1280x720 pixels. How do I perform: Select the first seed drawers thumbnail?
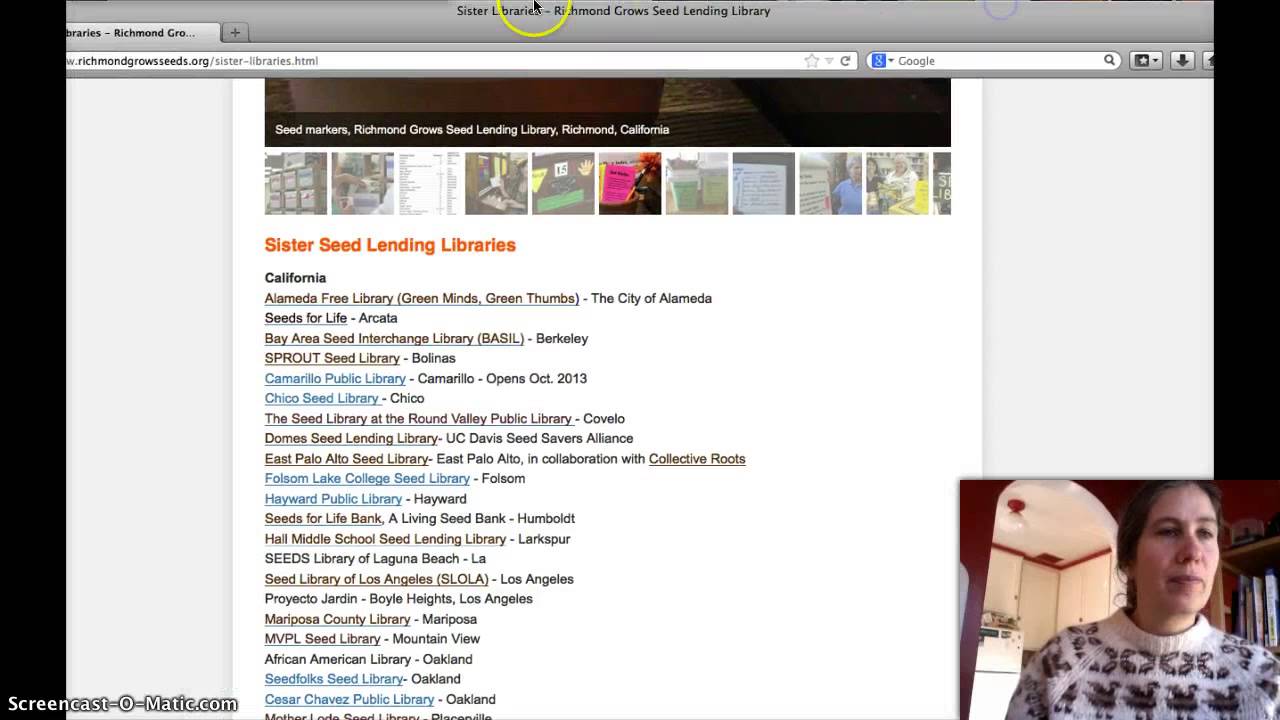click(296, 183)
